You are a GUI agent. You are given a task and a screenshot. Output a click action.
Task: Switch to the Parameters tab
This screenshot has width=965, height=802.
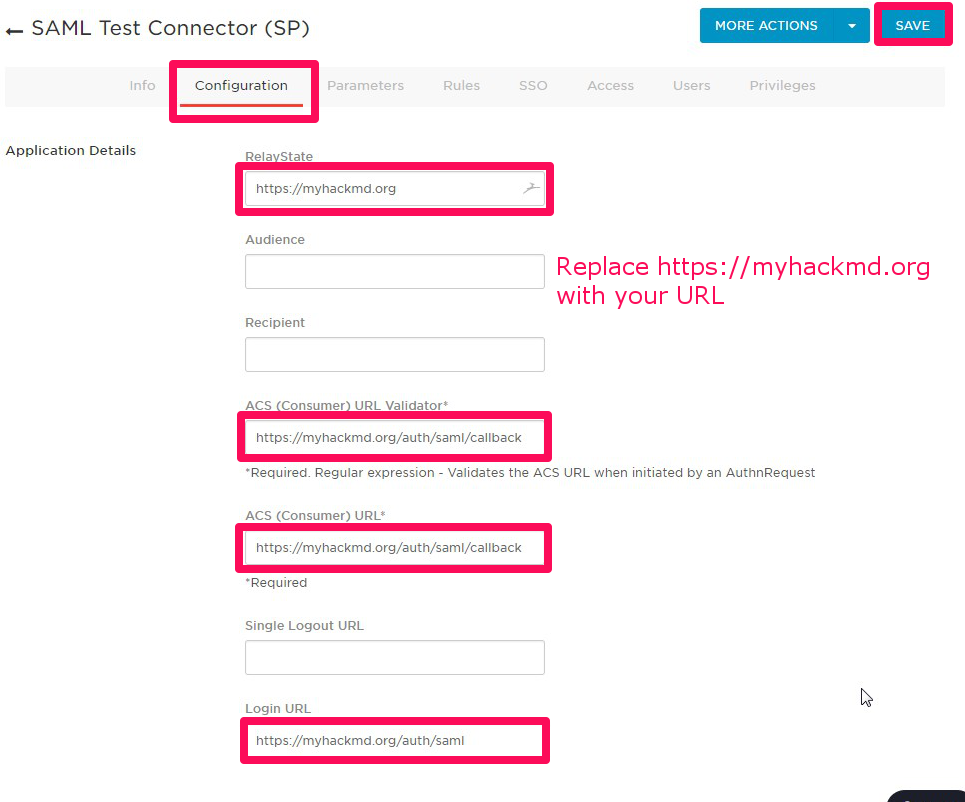tap(365, 86)
